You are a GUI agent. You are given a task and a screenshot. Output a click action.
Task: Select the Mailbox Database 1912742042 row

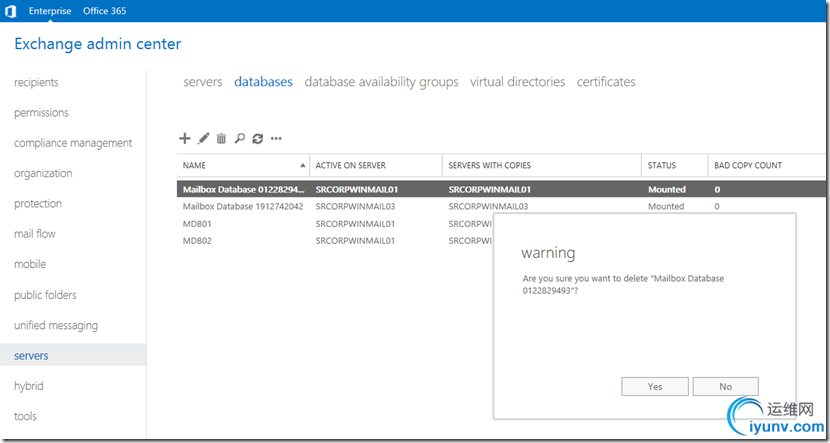pyautogui.click(x=501, y=206)
